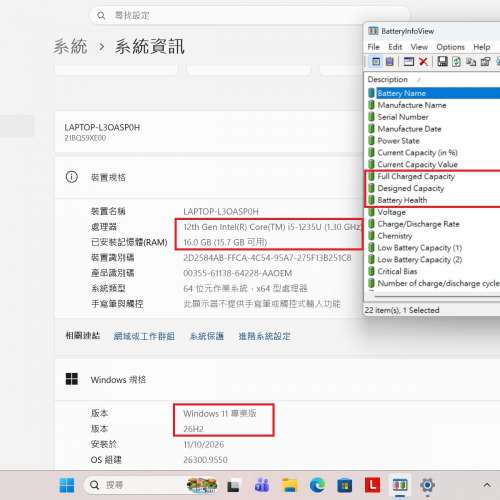Viewport: 500px width, 500px height.
Task: Click the 12th Gen Intel Core processor value
Action: click(272, 227)
